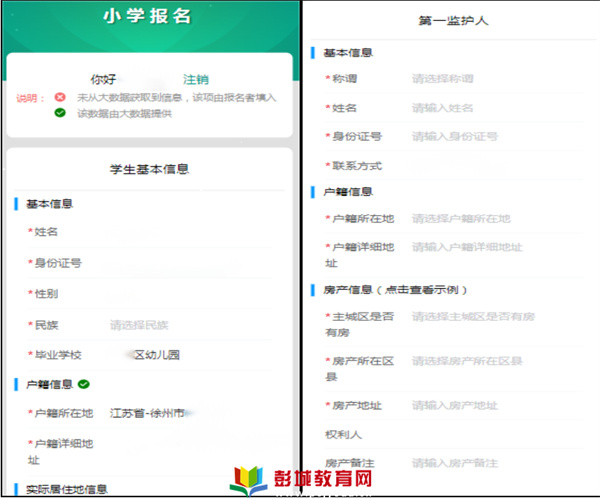Click the student 身份证号 field

pos(150,263)
